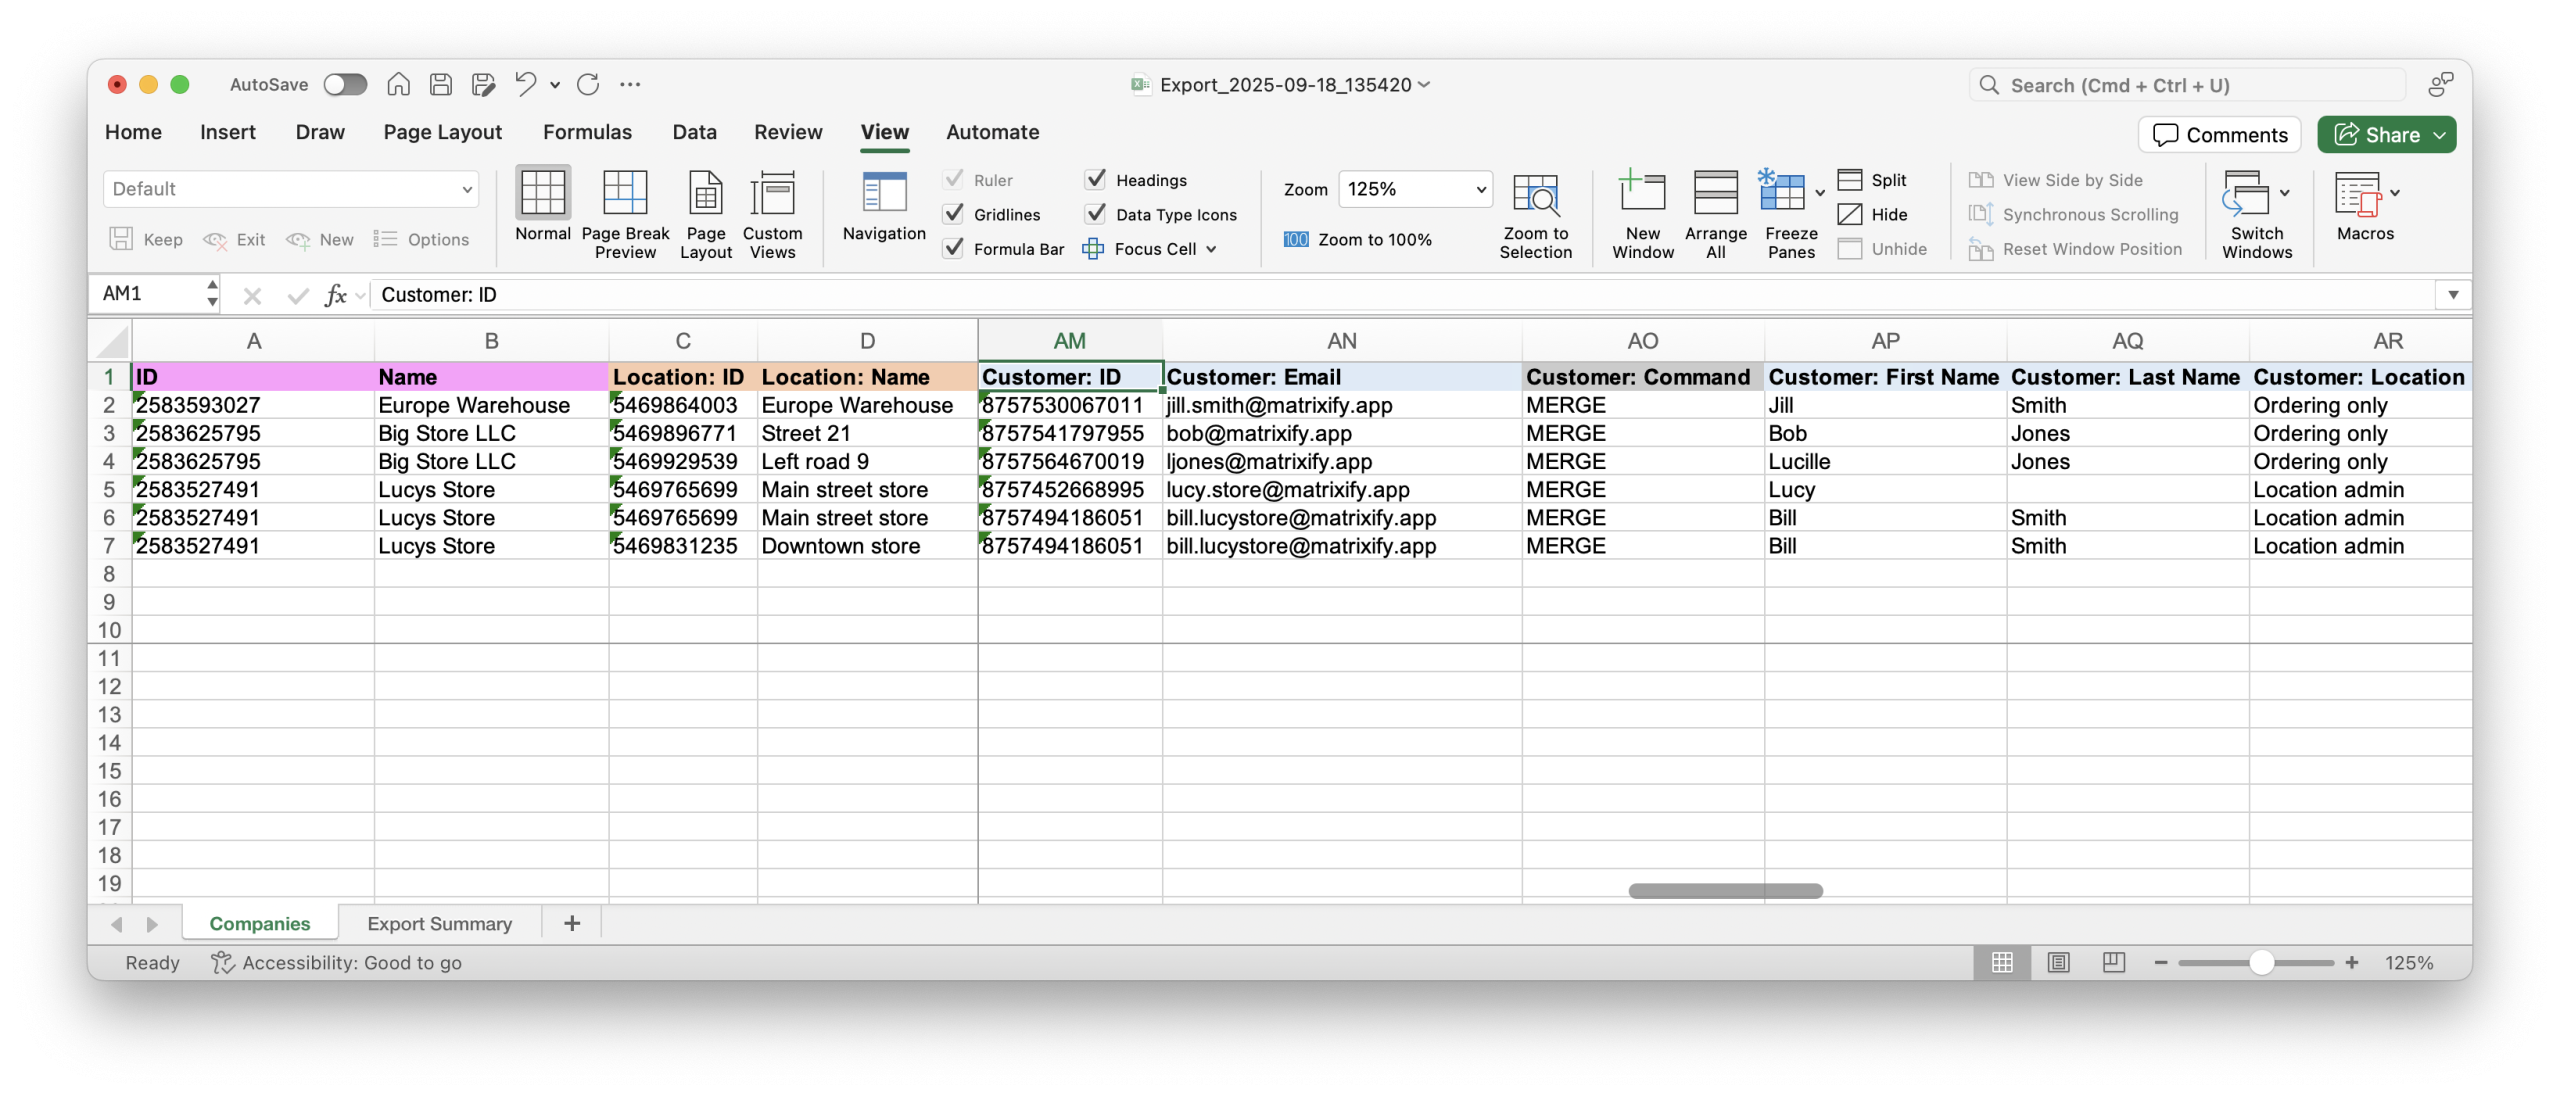Open the Export Summary sheet tab
This screenshot has height=1096, width=2560.
coord(439,923)
